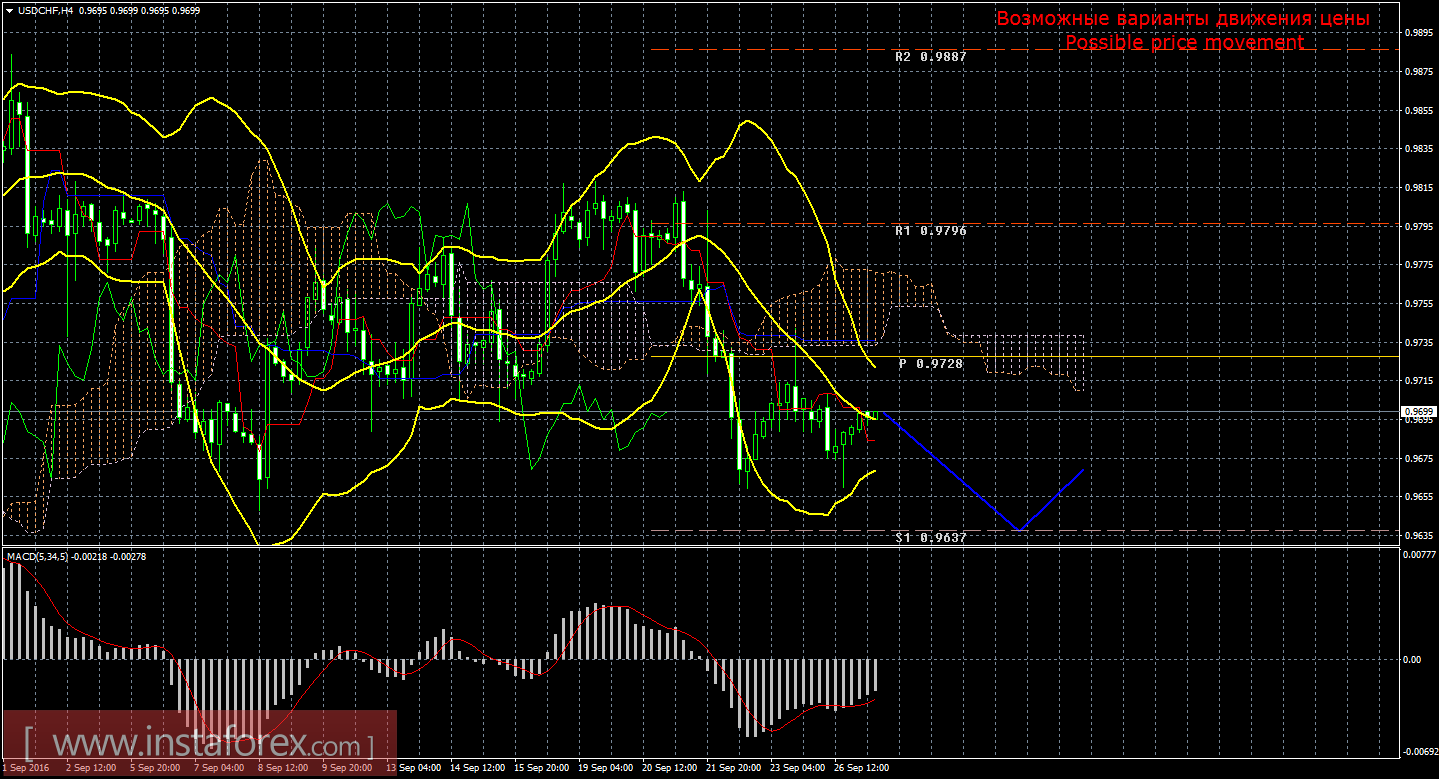1439x779 pixels.
Task: Click the 21 Sep 20:00 time label
Action: (735, 769)
